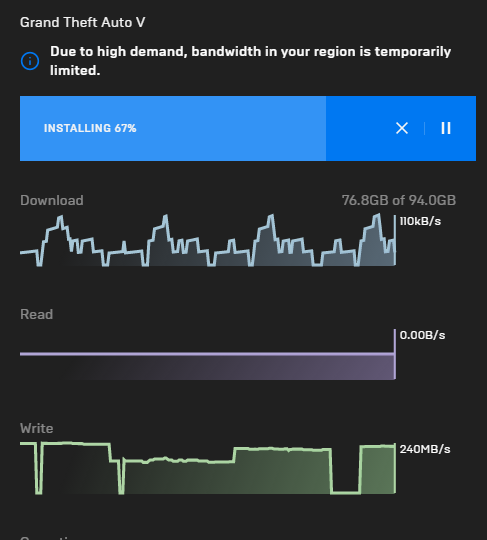This screenshot has height=540, width=487.
Task: Click the current marker on read graph
Action: point(395,354)
